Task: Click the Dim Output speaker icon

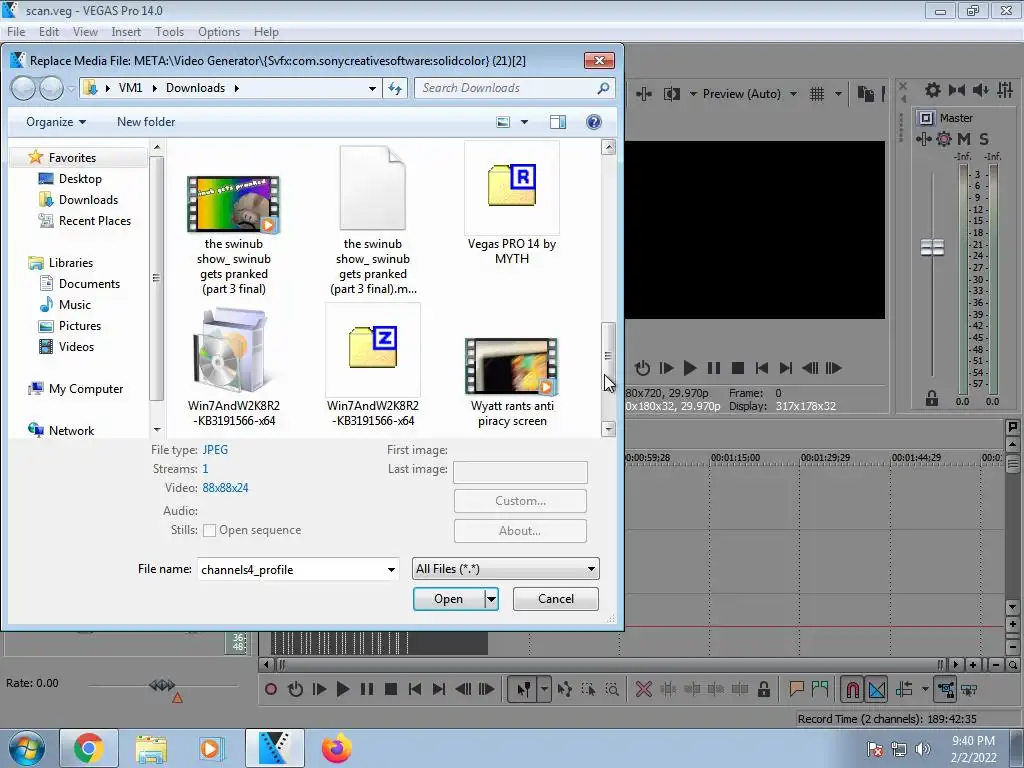Action: click(980, 90)
